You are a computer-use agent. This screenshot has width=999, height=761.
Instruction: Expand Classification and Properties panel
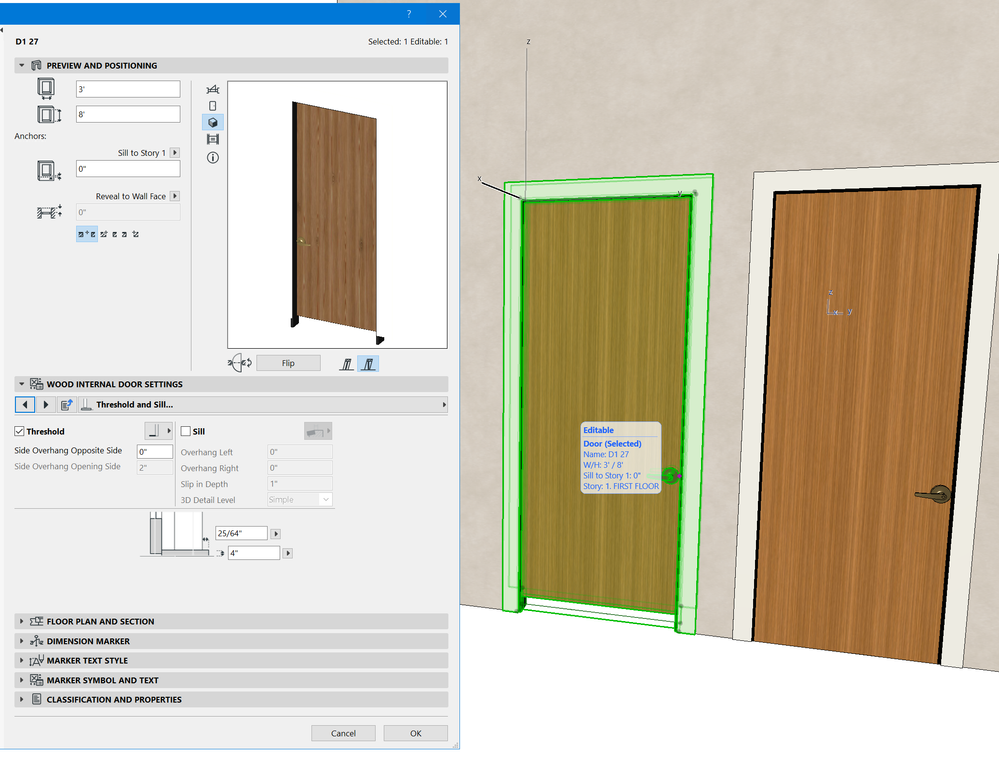pos(22,700)
